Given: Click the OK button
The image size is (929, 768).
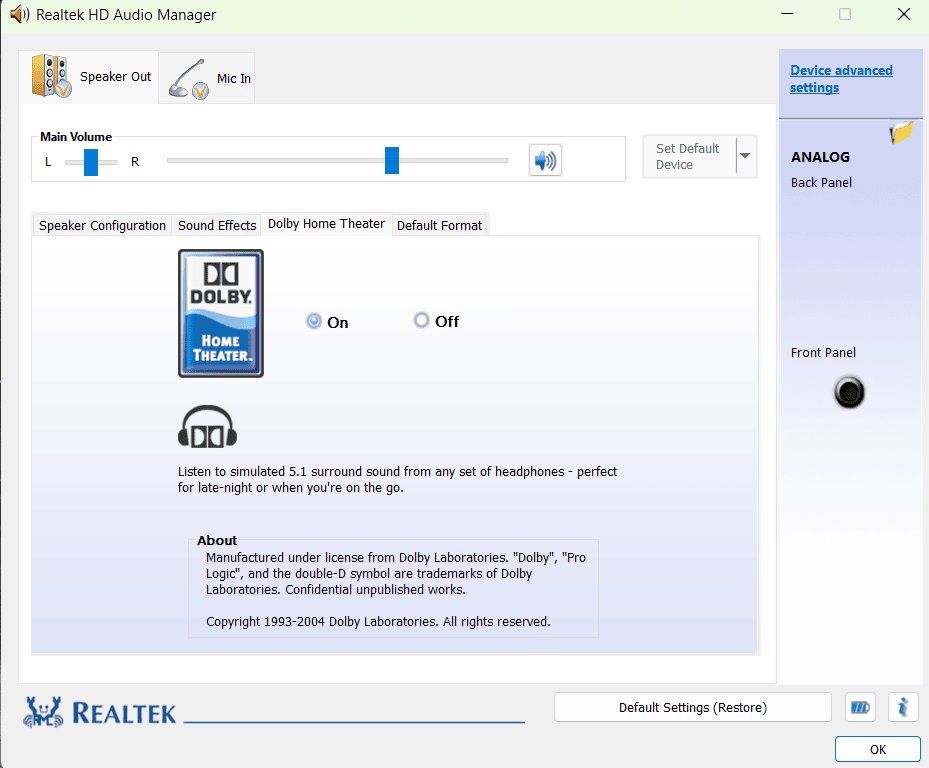Looking at the screenshot, I should [877, 749].
